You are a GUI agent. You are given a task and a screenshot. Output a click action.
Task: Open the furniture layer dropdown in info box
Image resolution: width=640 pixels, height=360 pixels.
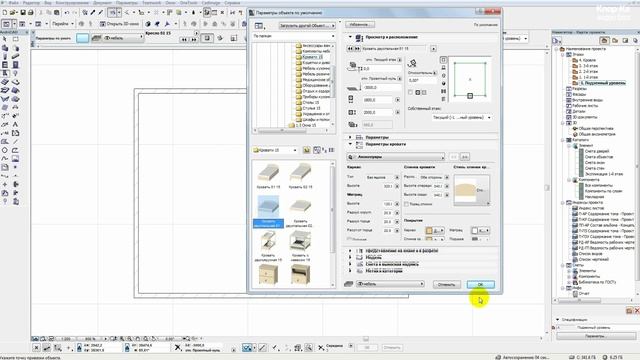[122, 38]
